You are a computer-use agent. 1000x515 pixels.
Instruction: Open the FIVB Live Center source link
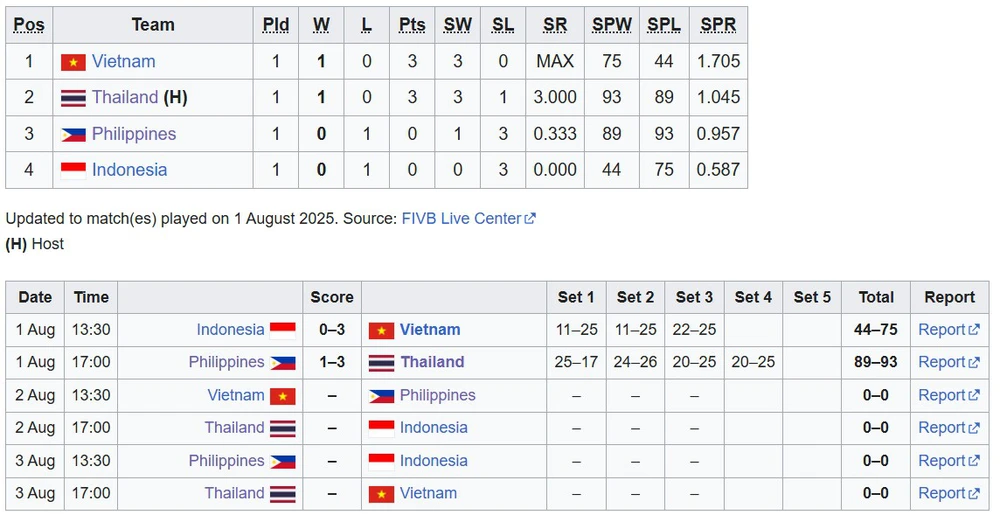click(x=461, y=219)
